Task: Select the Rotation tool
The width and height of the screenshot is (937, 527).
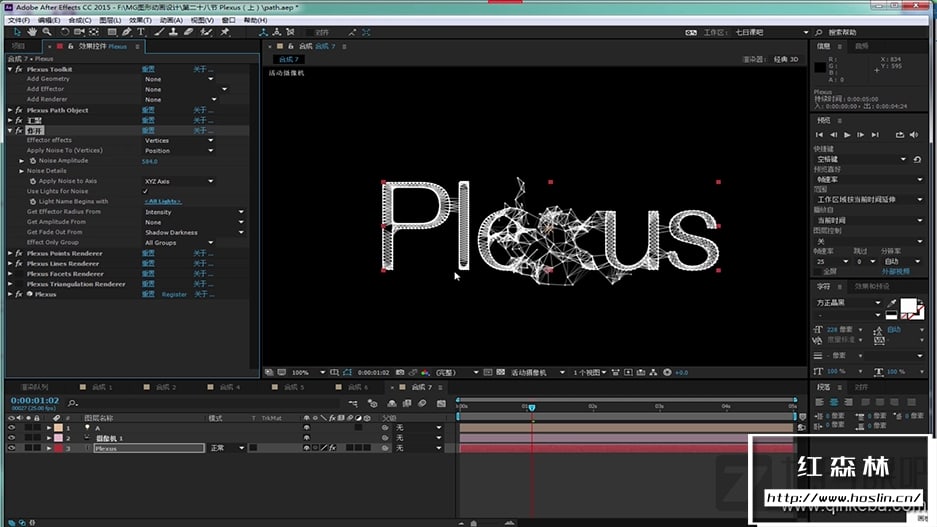Action: click(65, 32)
